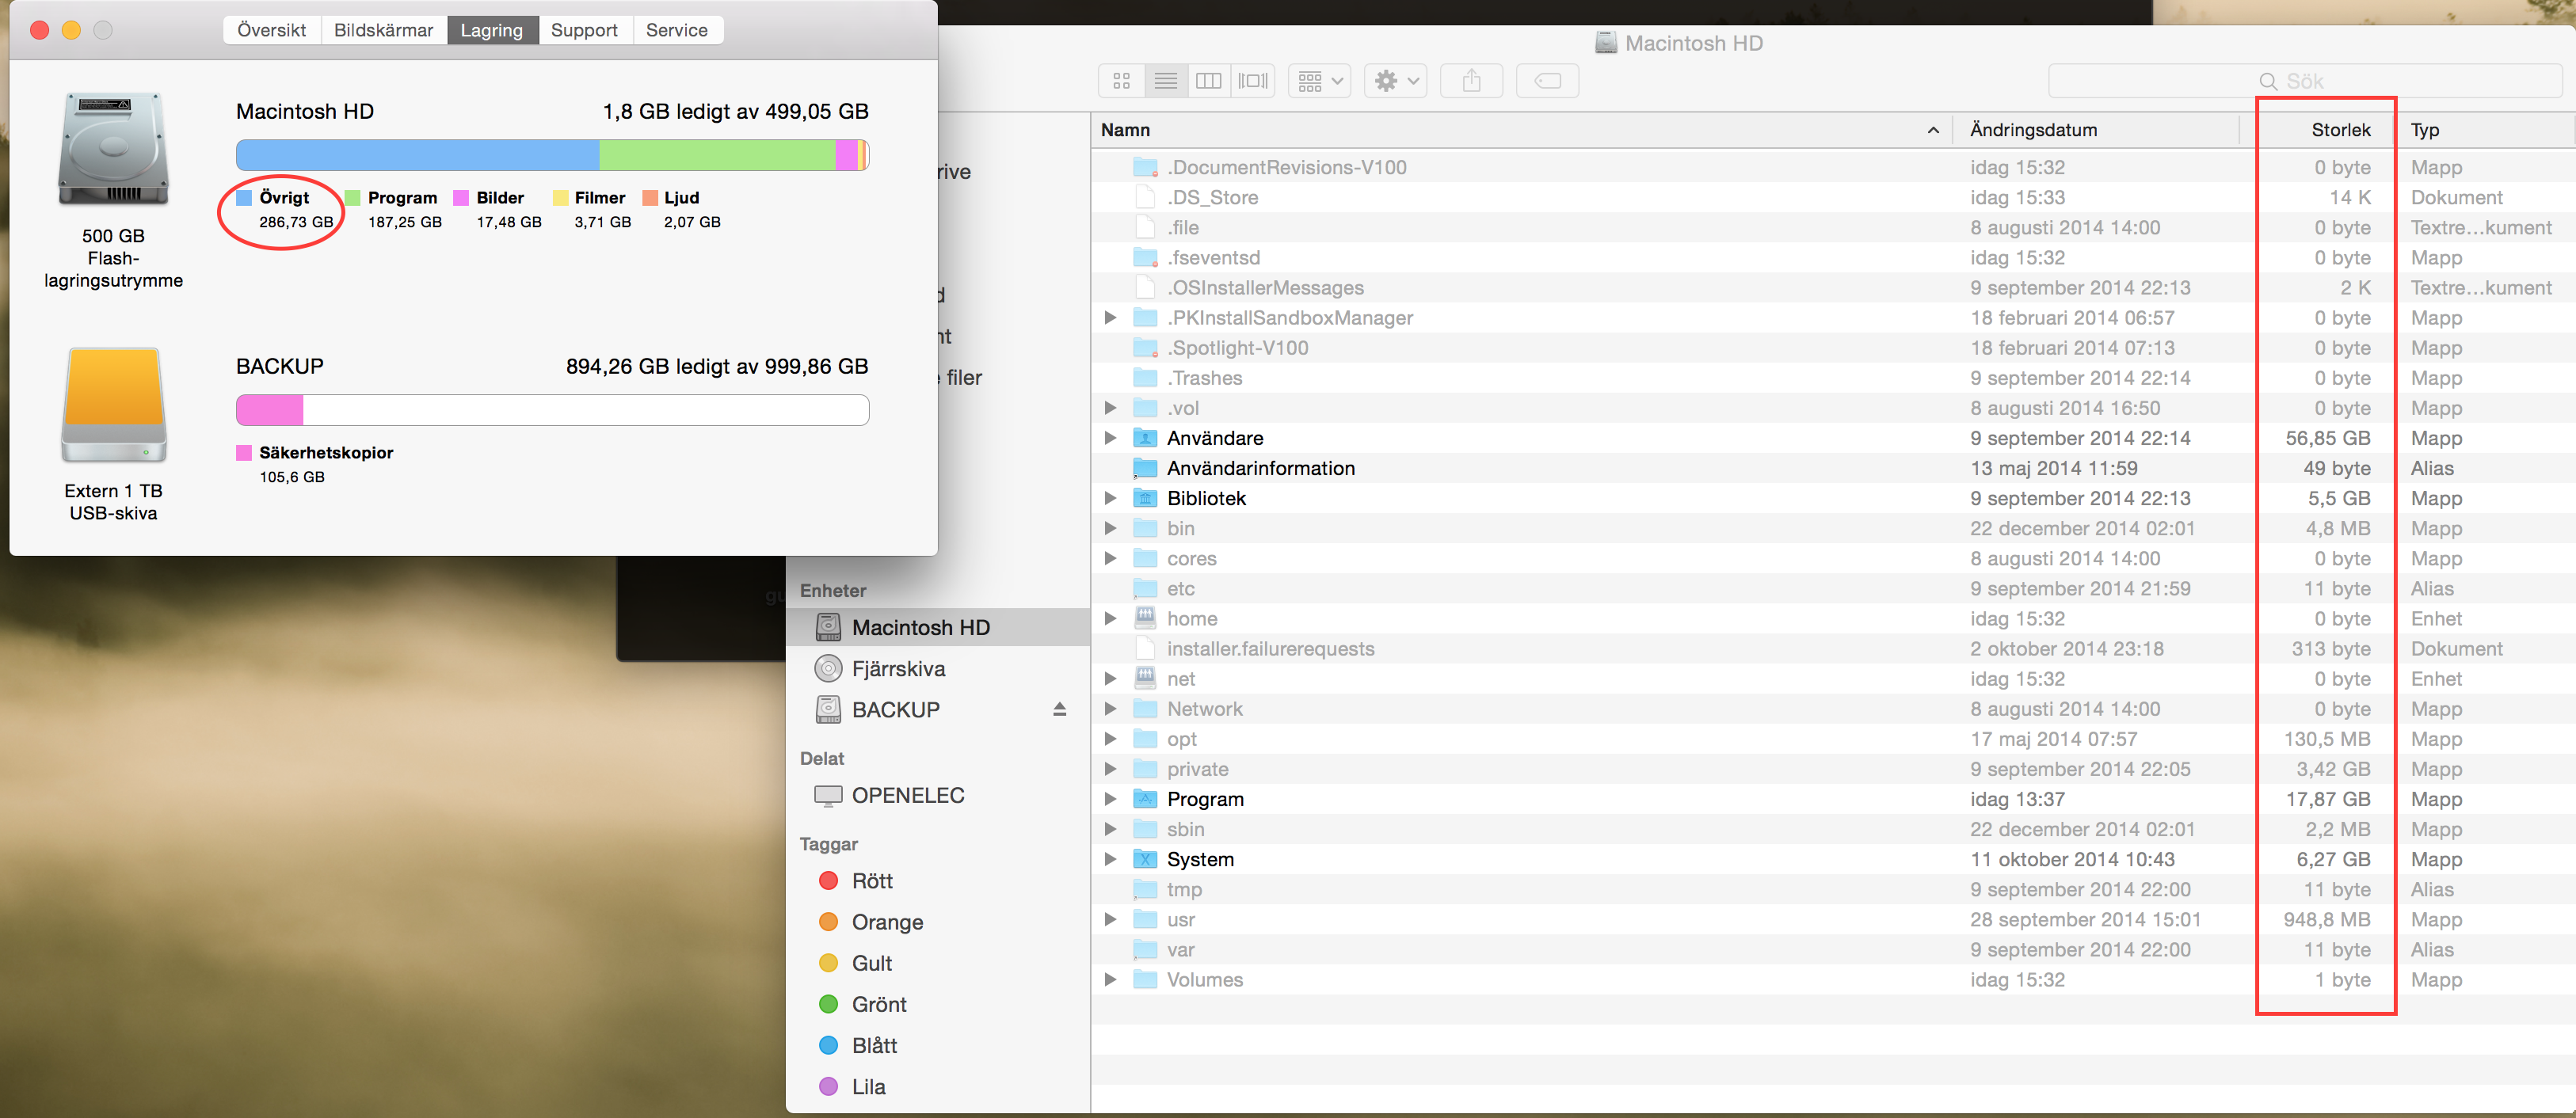Click the yellow Filmer legend swatch

(x=560, y=198)
